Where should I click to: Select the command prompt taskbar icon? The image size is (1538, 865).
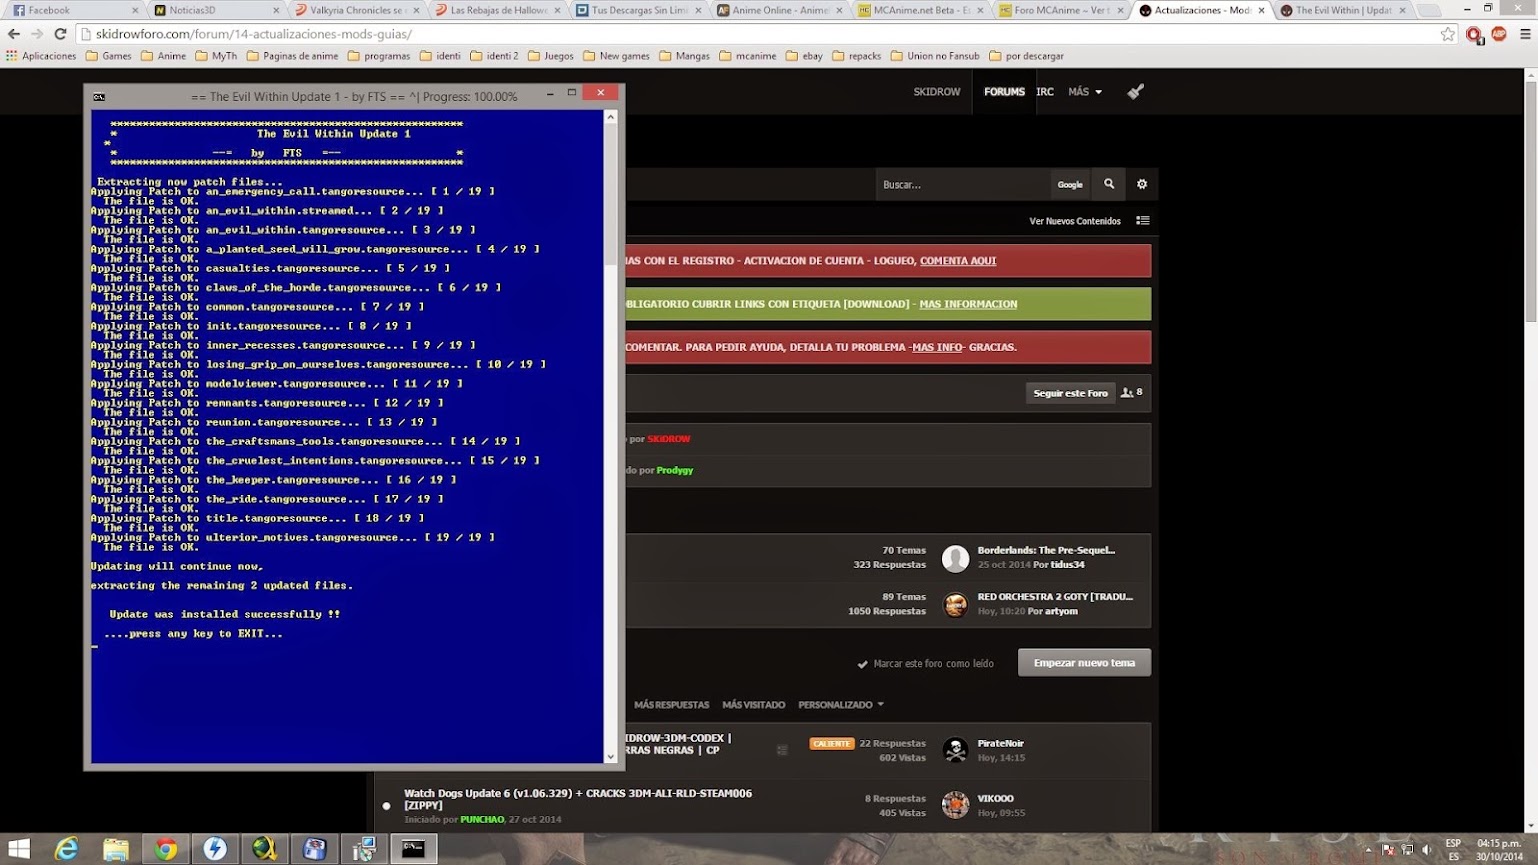413,849
